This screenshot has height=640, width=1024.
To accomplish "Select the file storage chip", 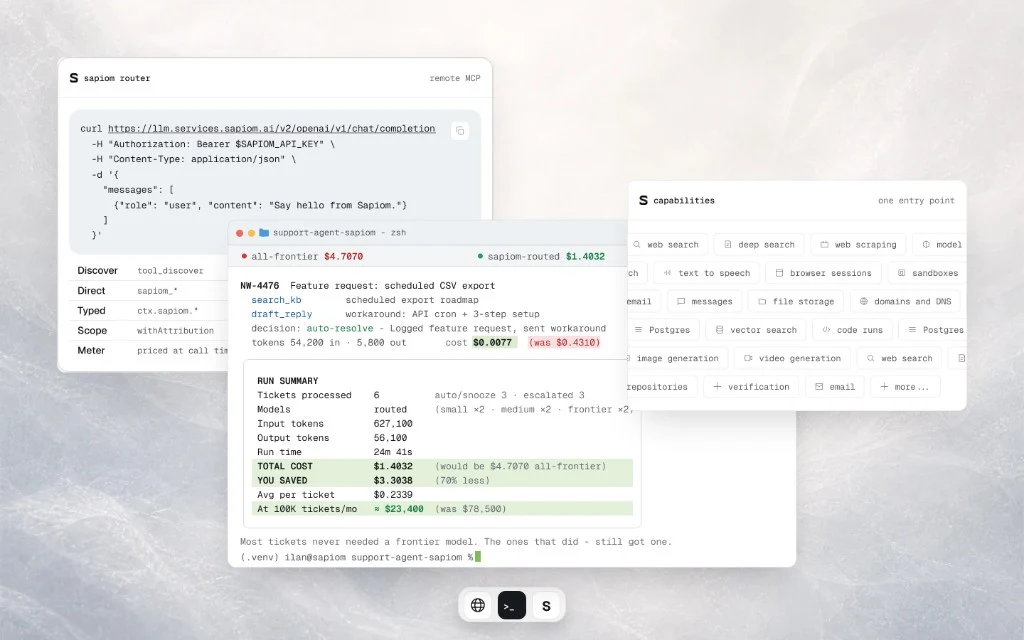I will [x=795, y=302].
